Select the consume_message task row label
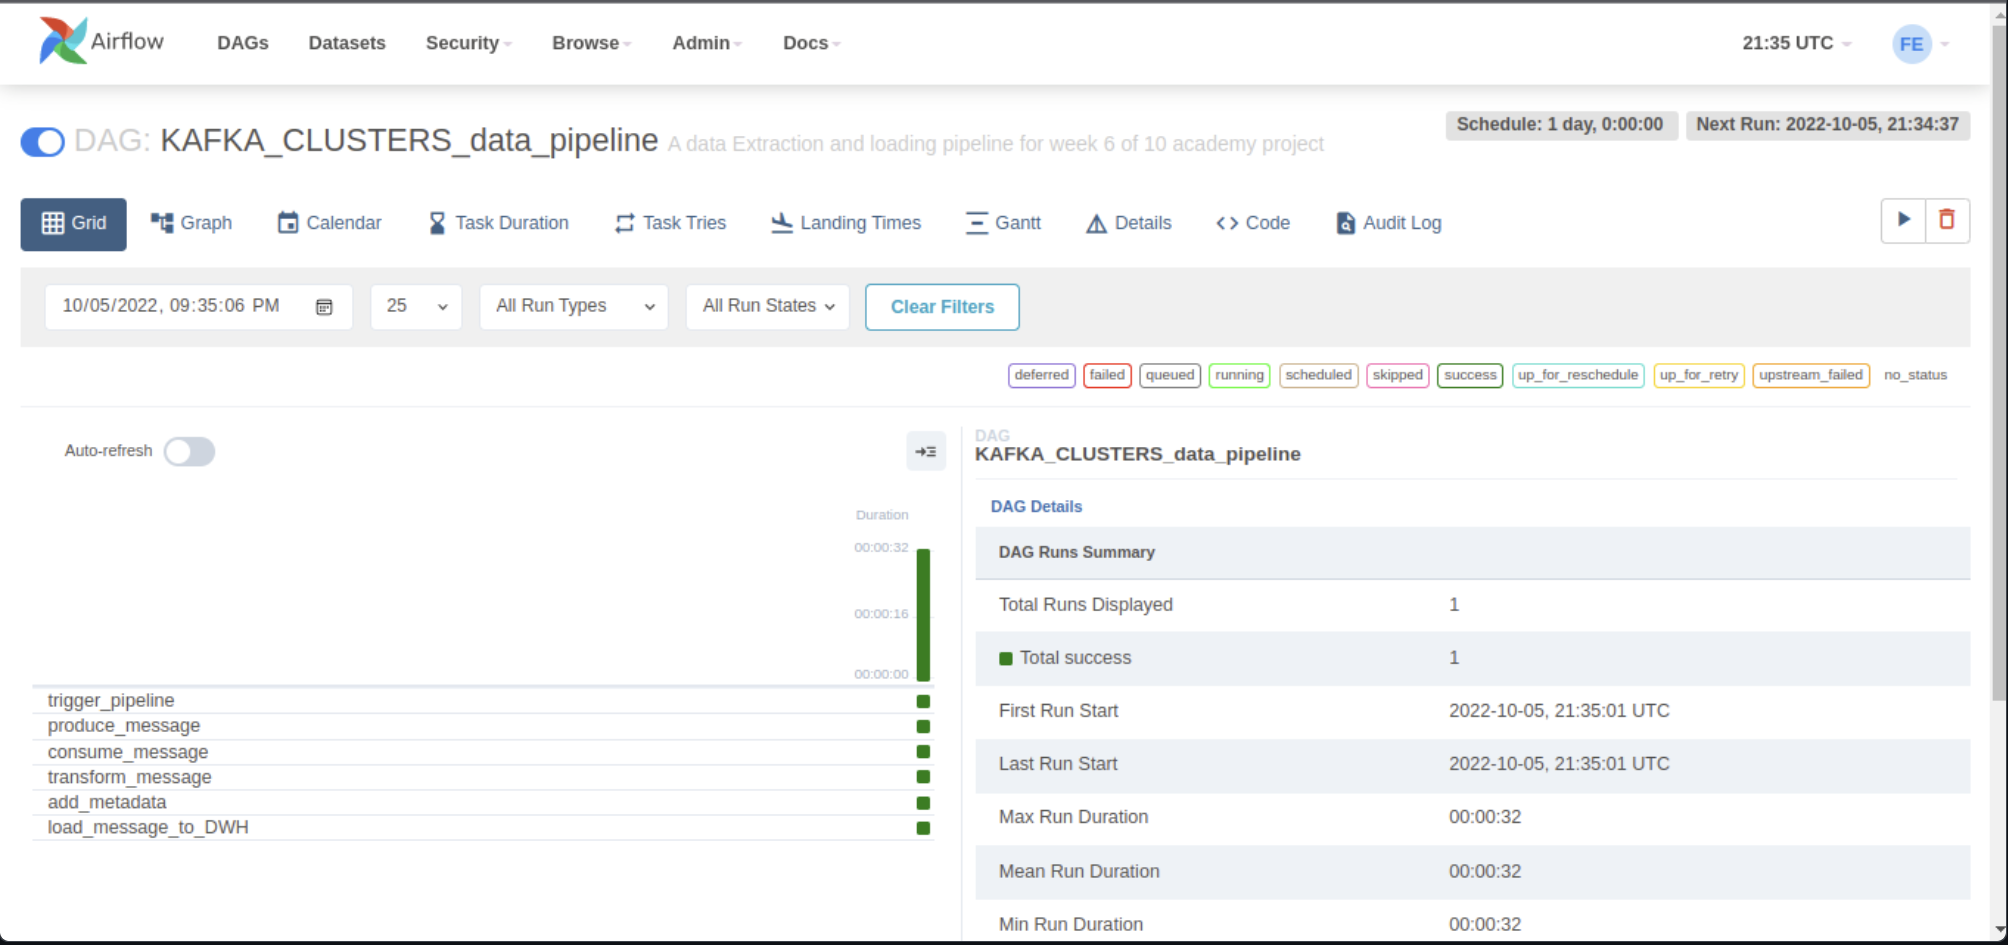Screen dimensions: 2008x945 [128, 752]
